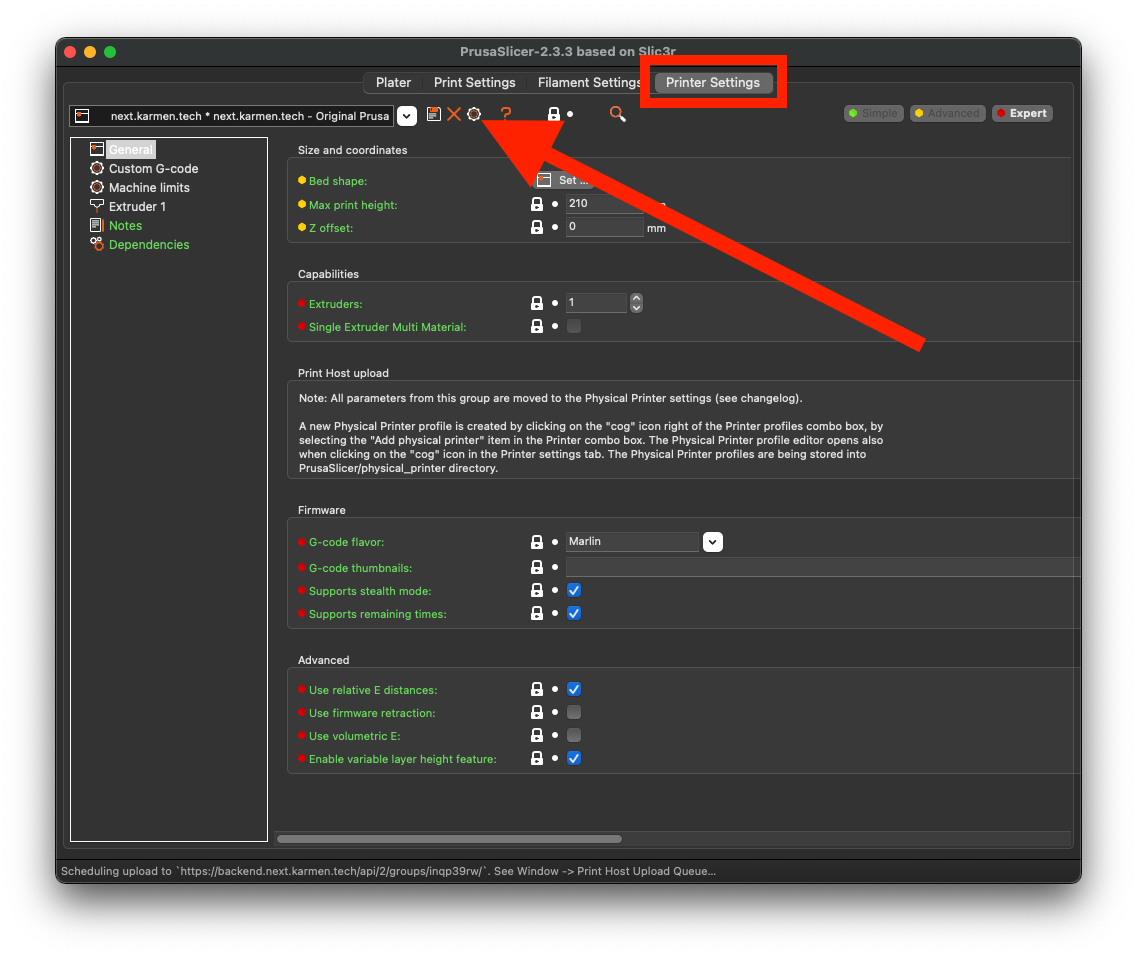Select General in the sidebar
This screenshot has height=957, width=1137.
pos(131,149)
